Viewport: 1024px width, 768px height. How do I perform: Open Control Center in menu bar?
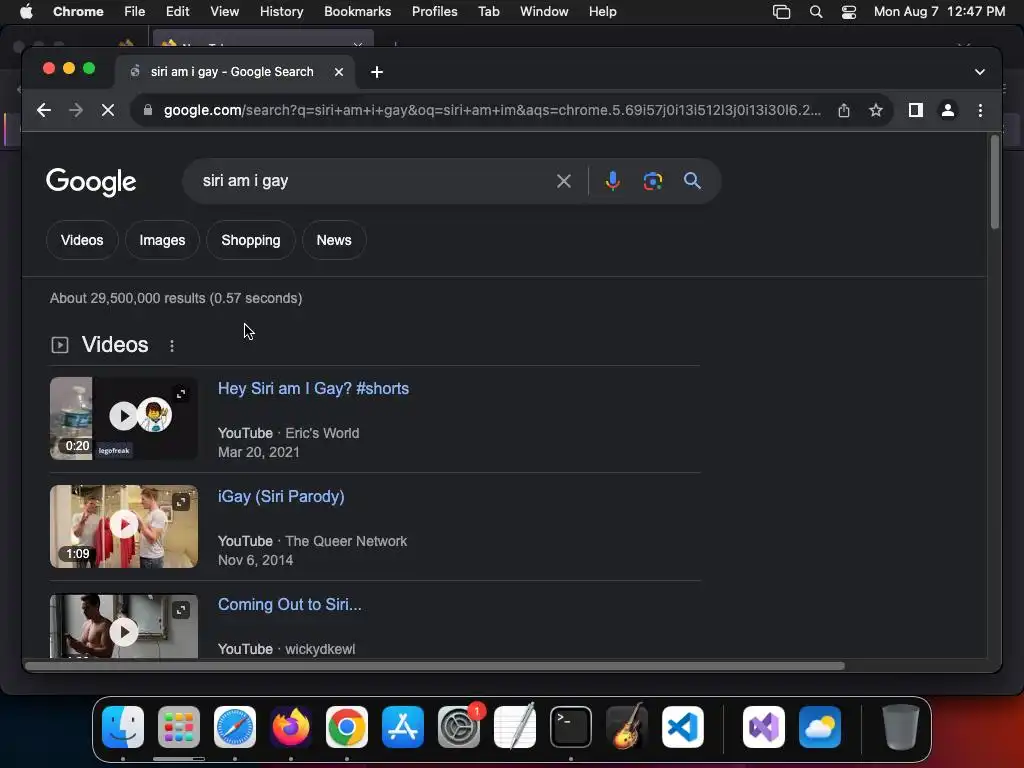pos(848,12)
